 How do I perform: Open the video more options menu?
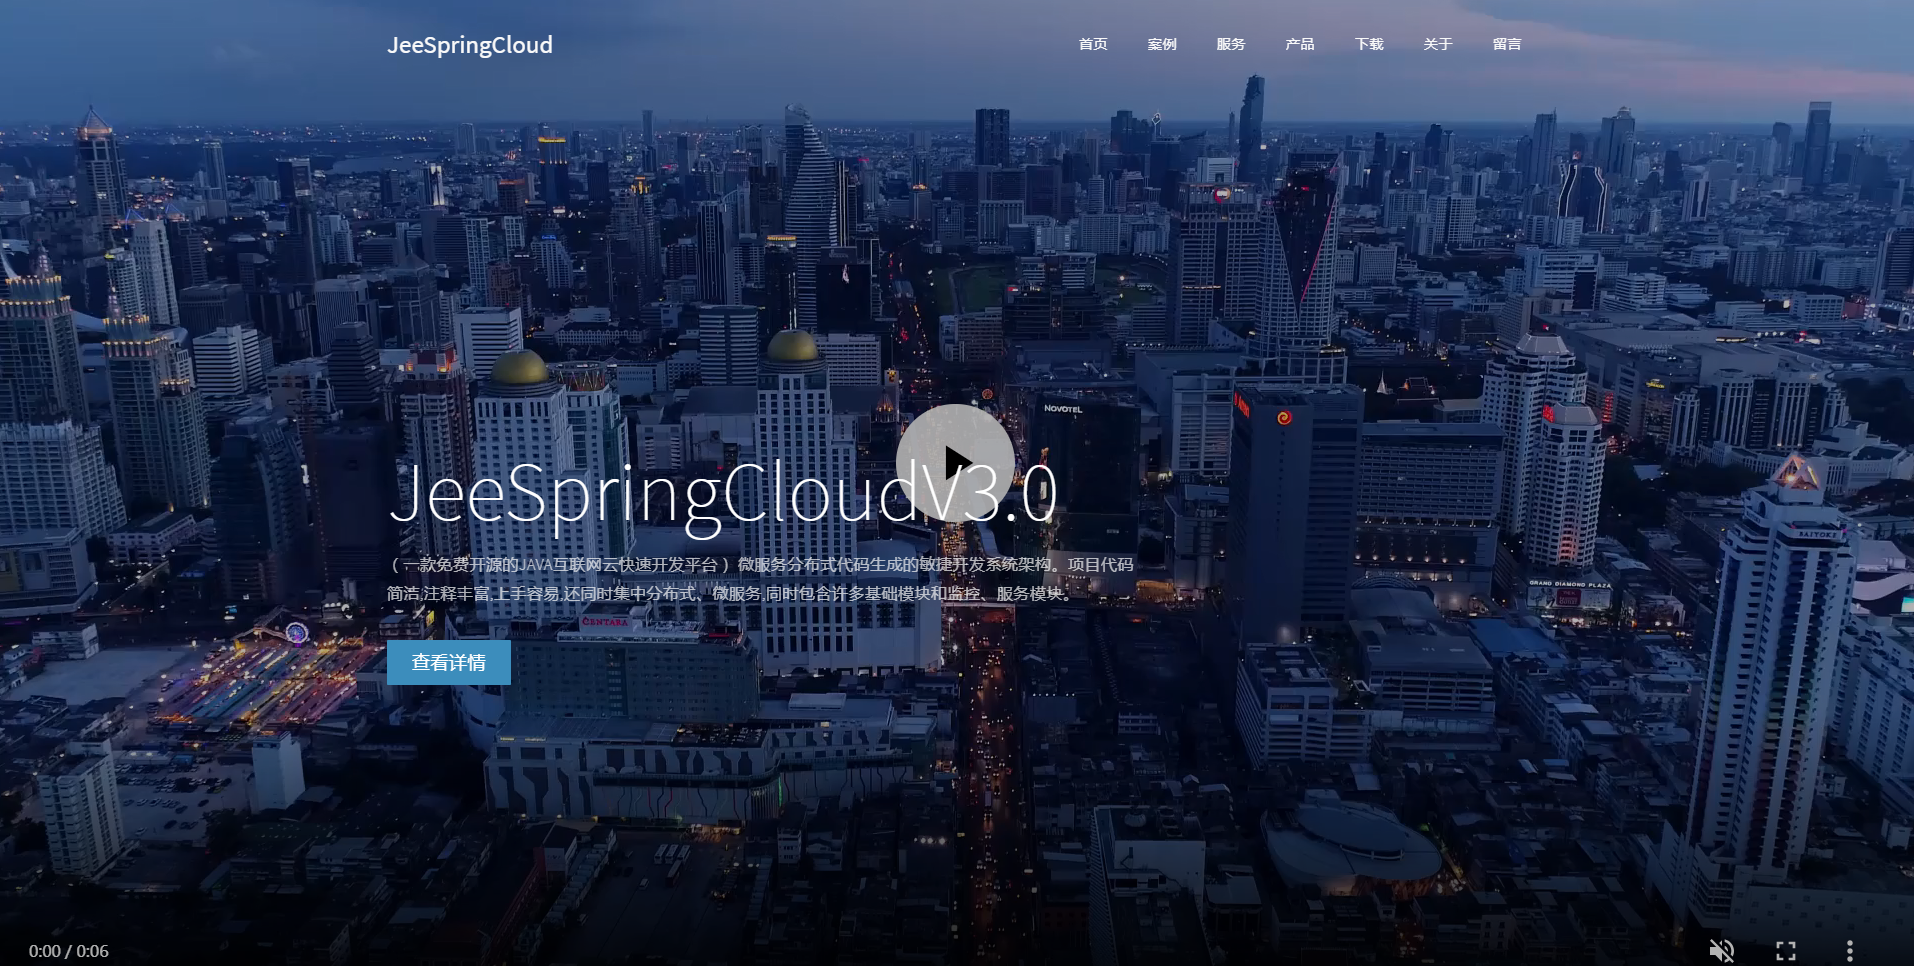tap(1849, 950)
